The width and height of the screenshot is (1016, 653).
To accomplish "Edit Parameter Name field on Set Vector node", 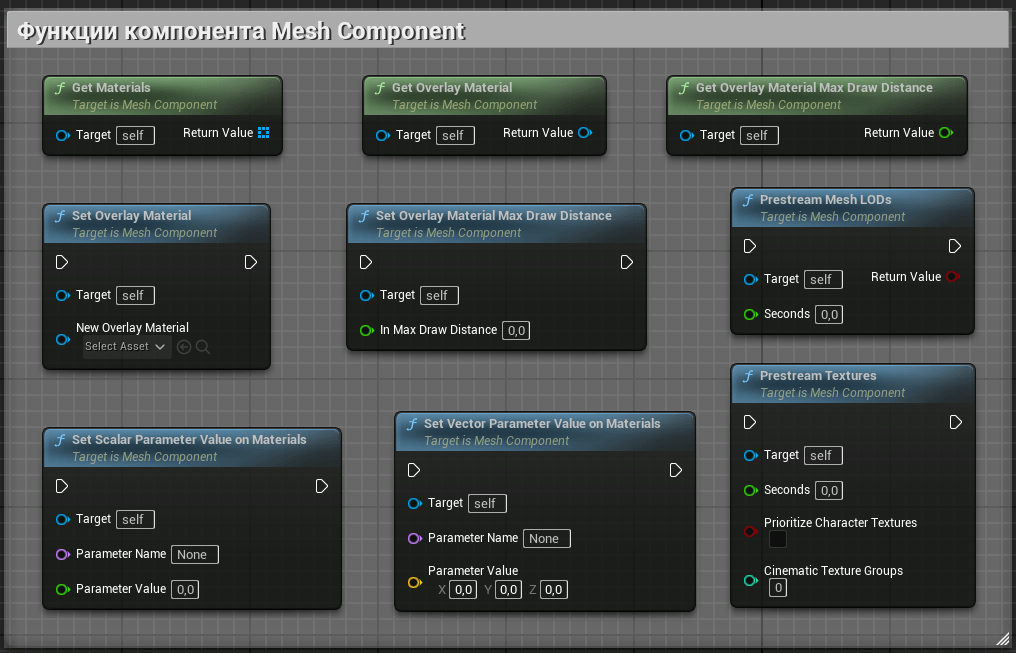I will 547,538.
